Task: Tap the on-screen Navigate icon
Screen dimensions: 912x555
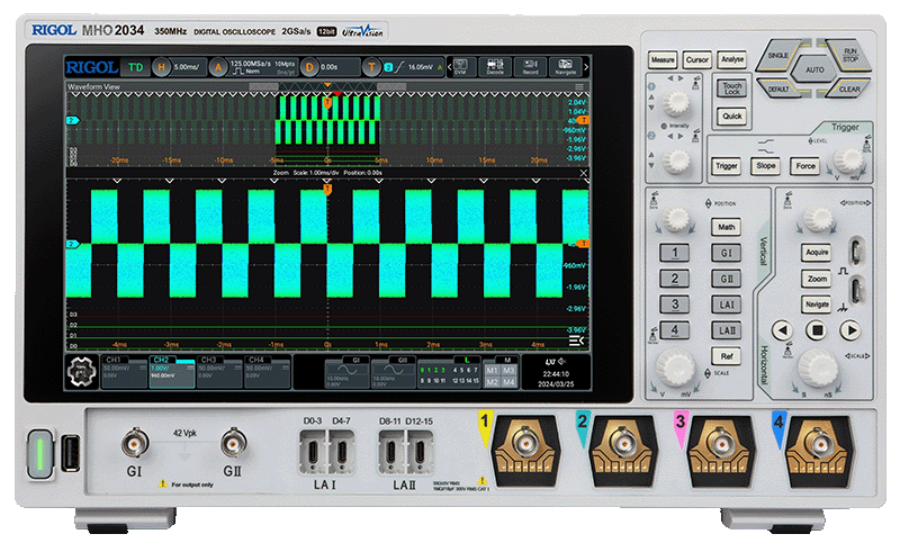Action: click(x=565, y=67)
